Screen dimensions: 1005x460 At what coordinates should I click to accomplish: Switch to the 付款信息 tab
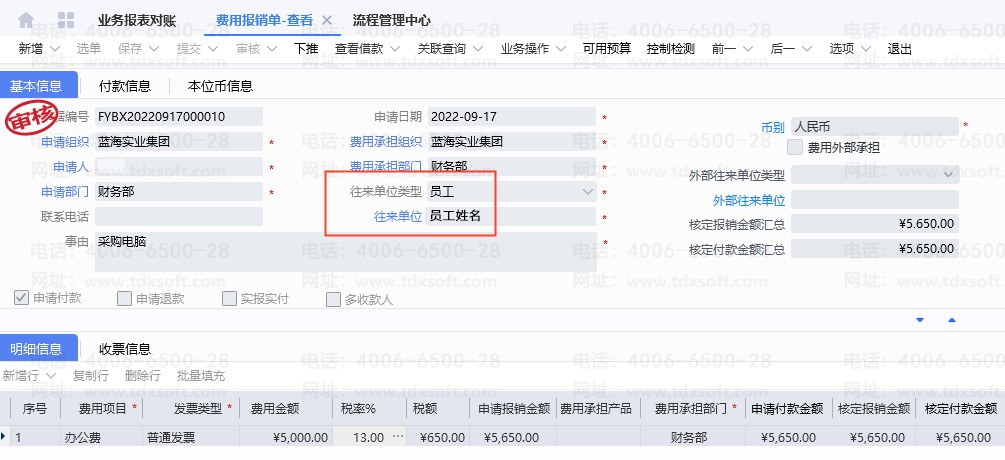click(x=125, y=86)
